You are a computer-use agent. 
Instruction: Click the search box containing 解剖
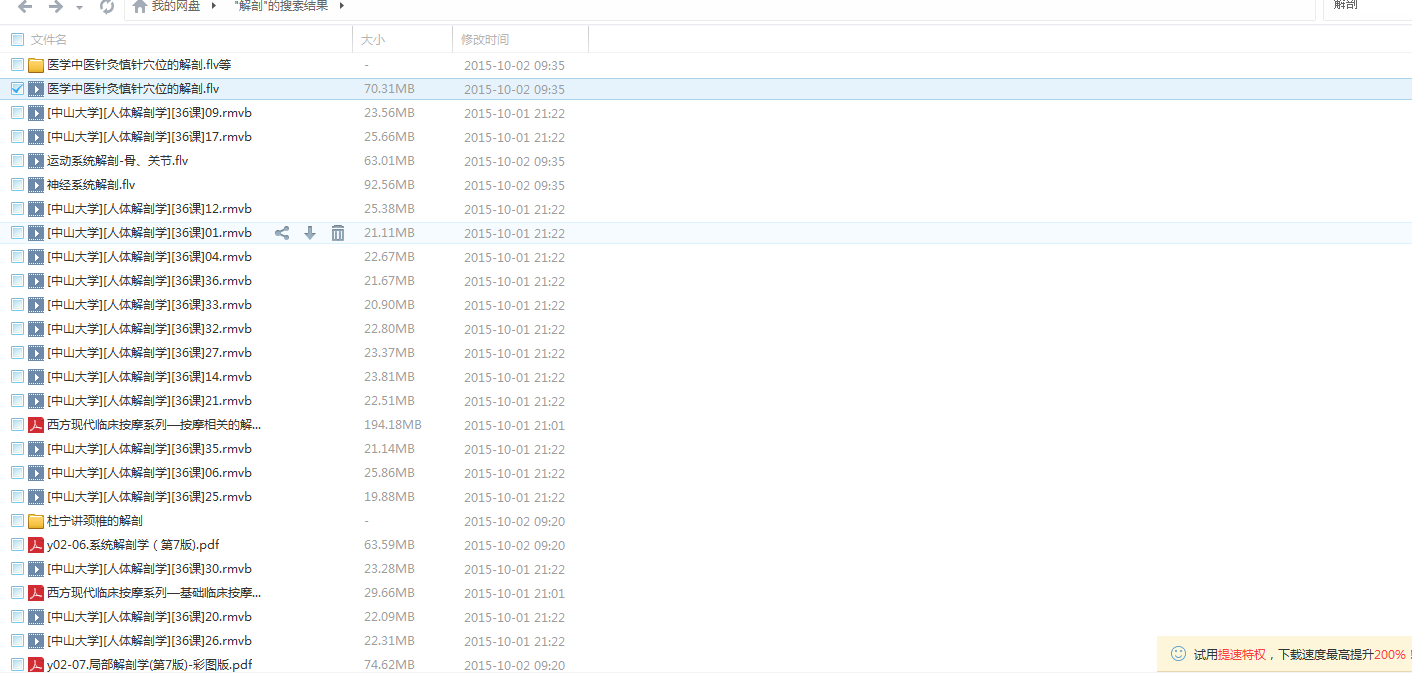[x=1366, y=7]
